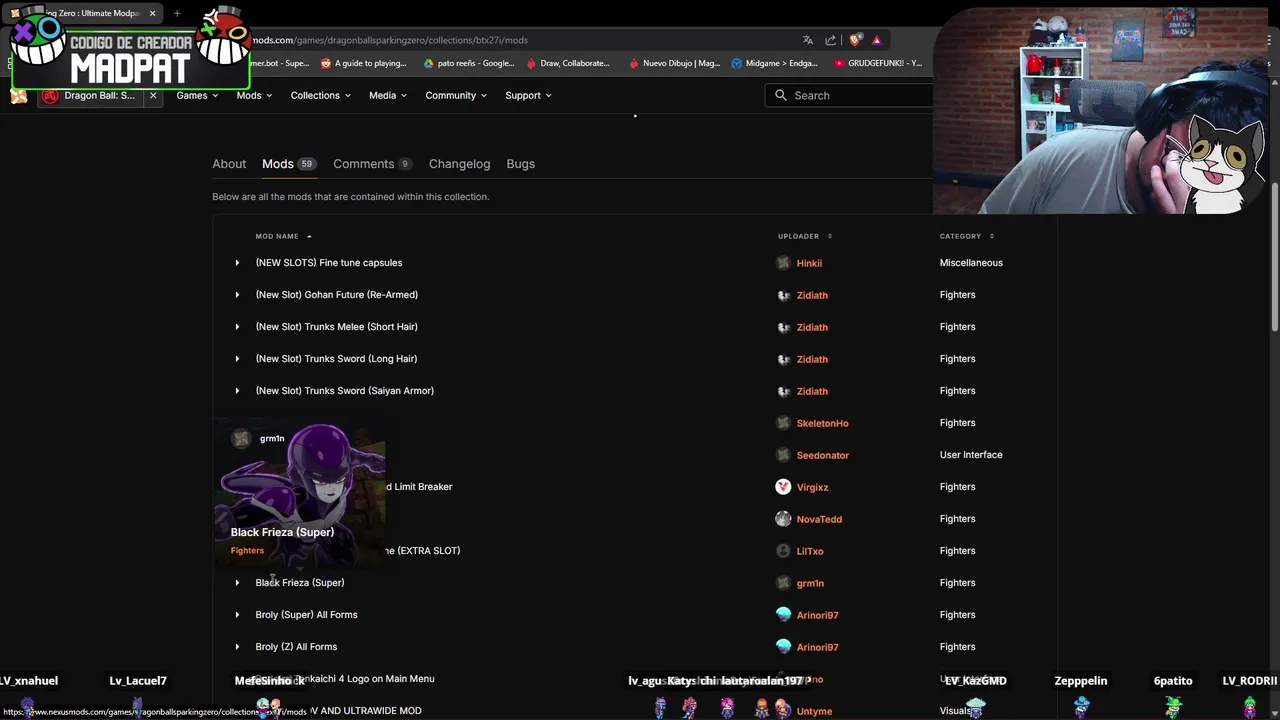
Task: Click grm1n avatar in Uploader column
Action: (x=783, y=583)
